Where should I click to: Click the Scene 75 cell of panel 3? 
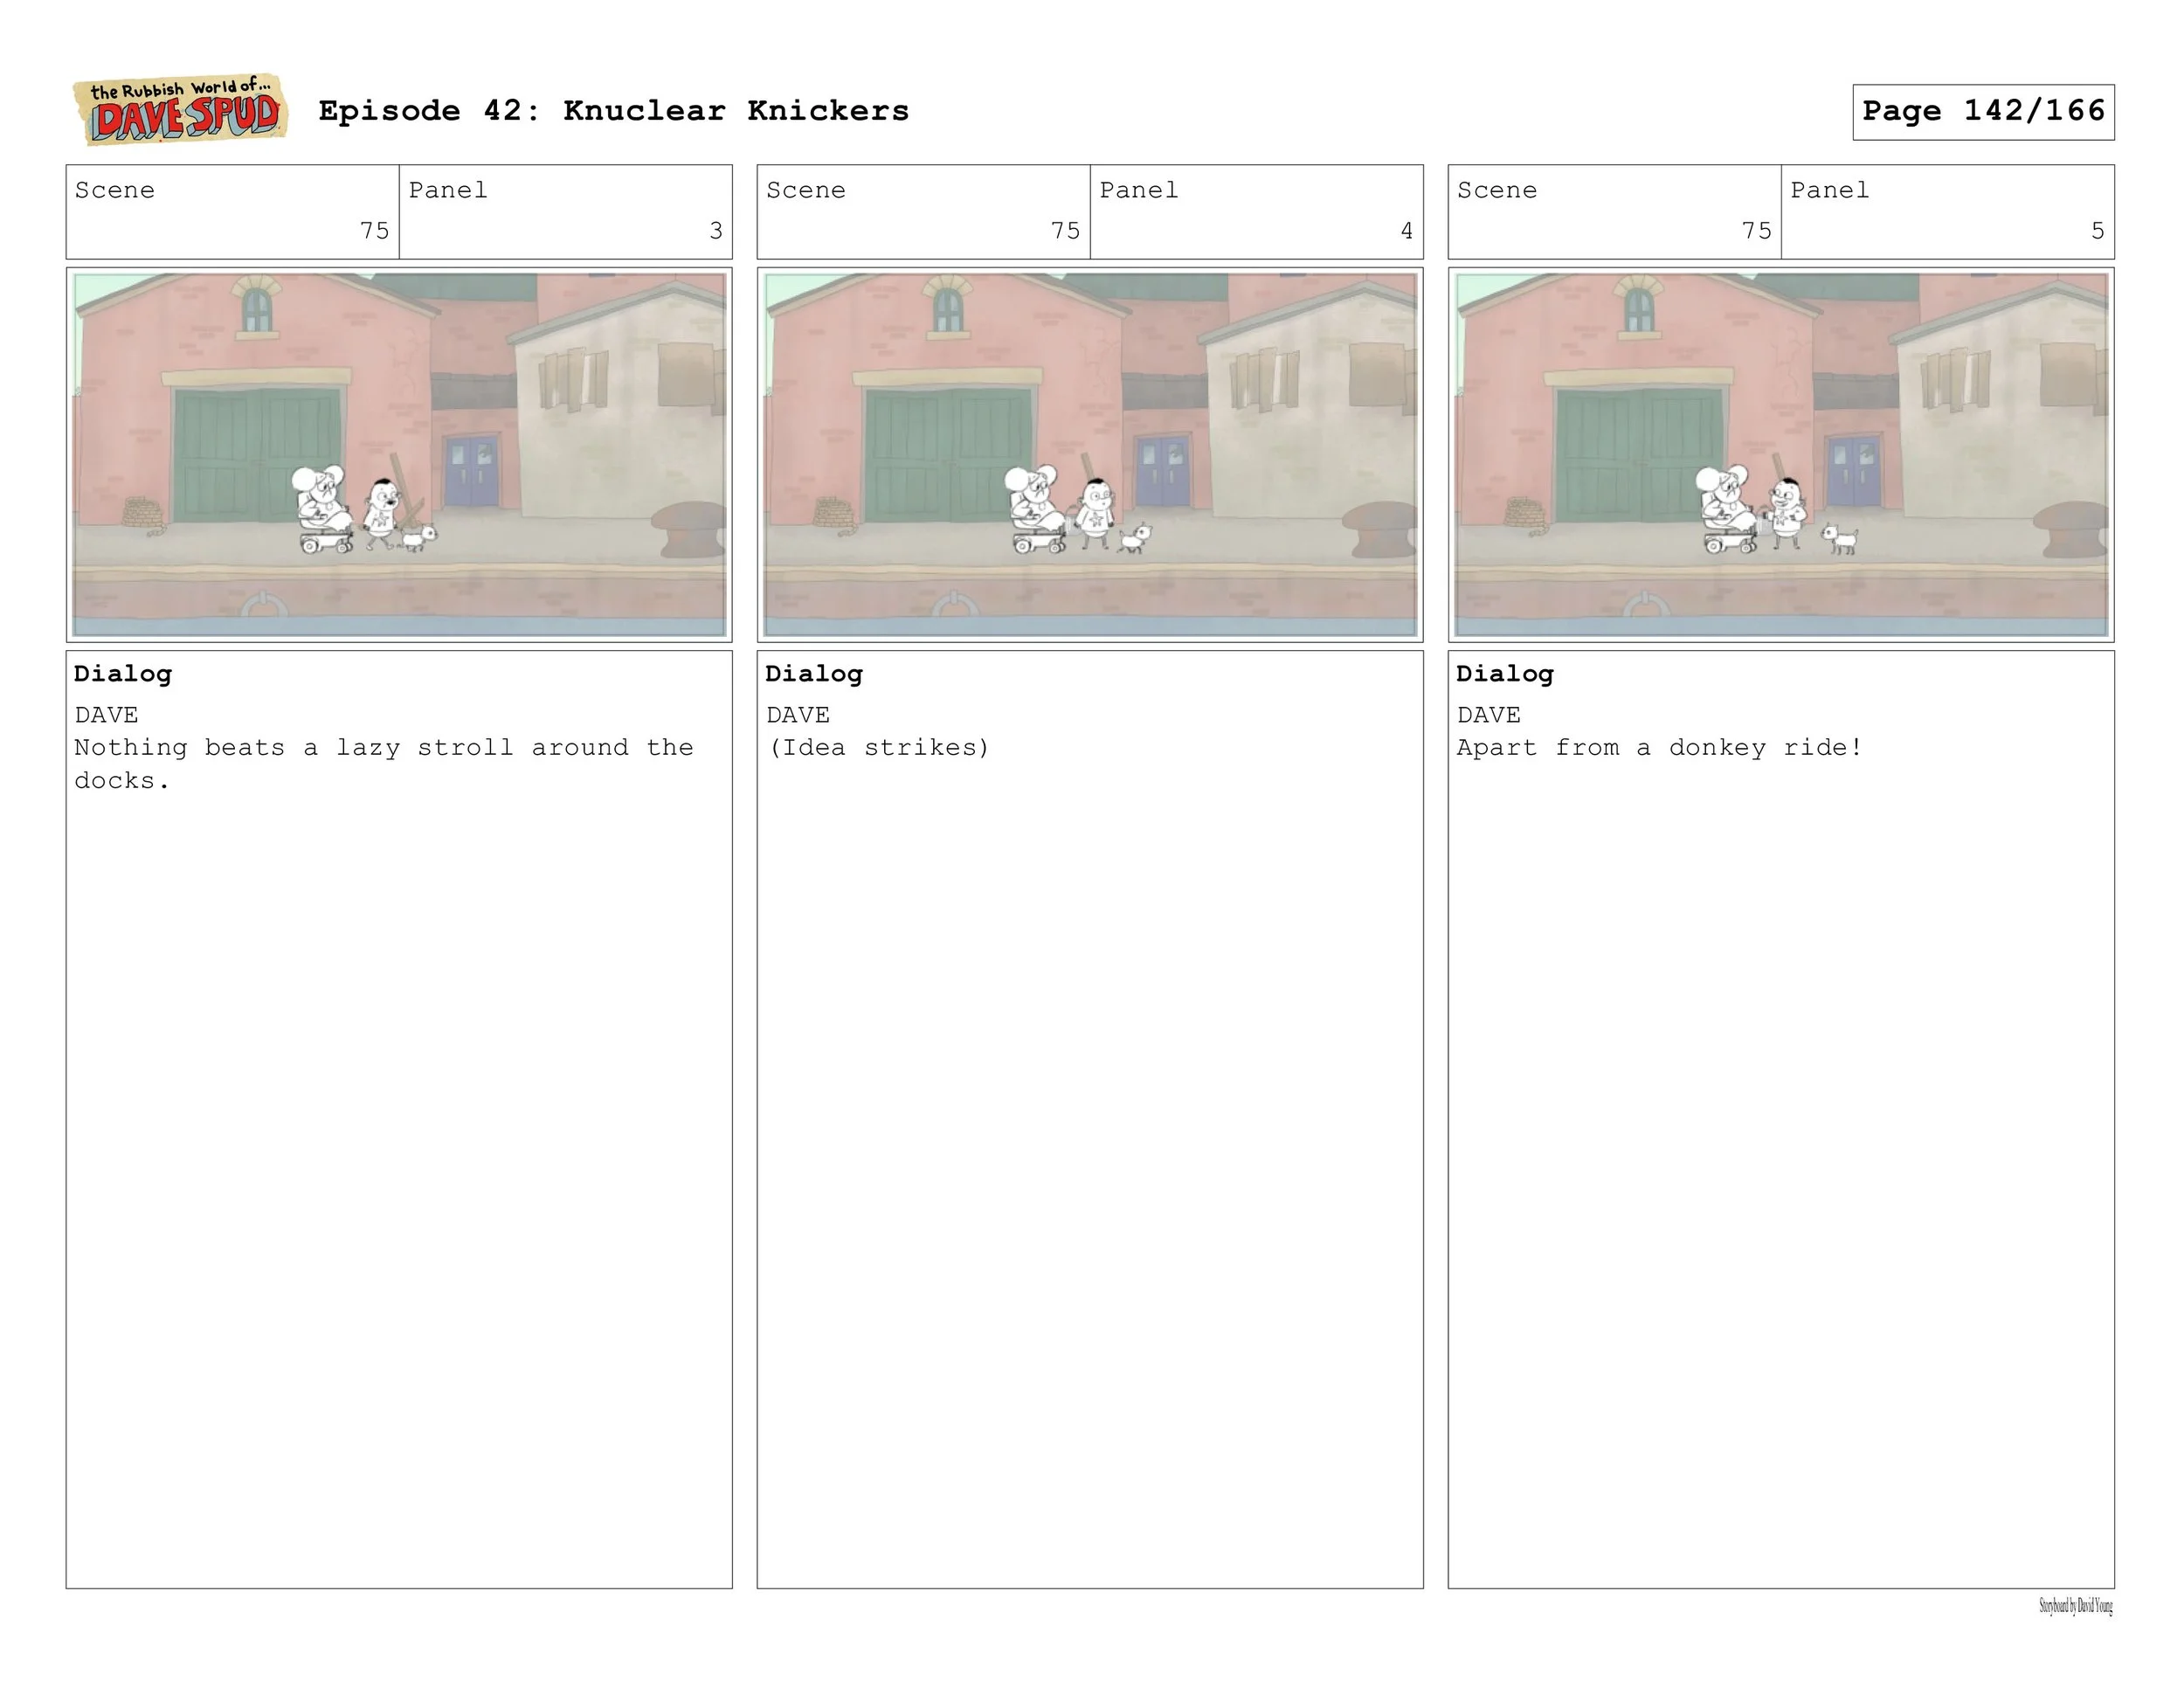232,211
